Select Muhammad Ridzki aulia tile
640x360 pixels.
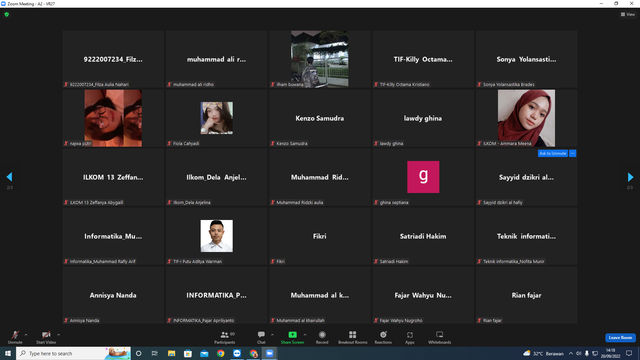click(320, 177)
